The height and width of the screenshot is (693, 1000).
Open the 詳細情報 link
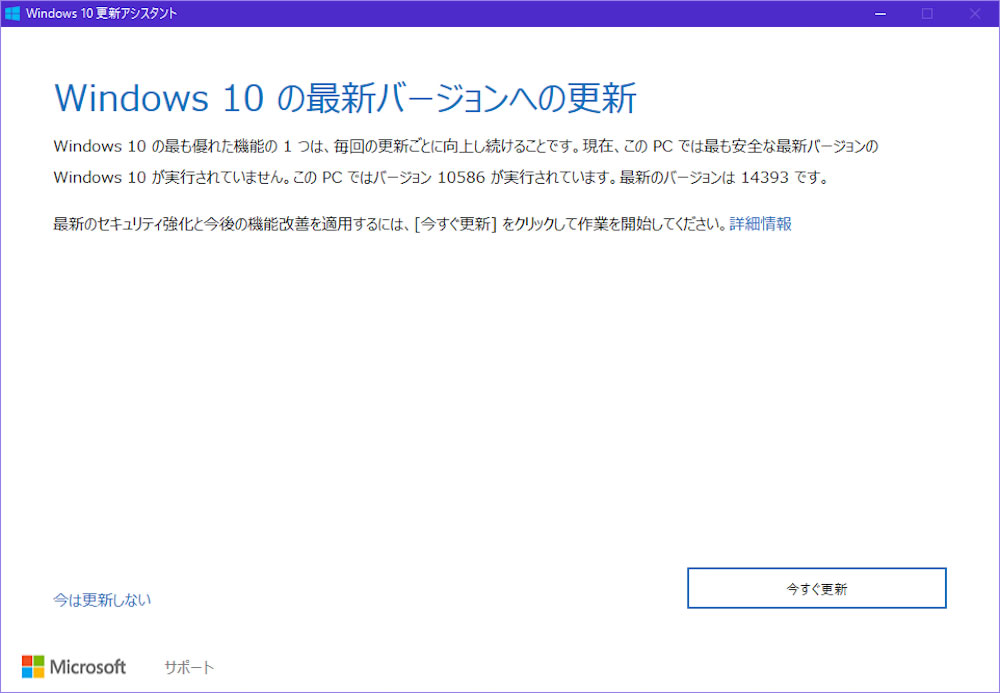pyautogui.click(x=760, y=224)
